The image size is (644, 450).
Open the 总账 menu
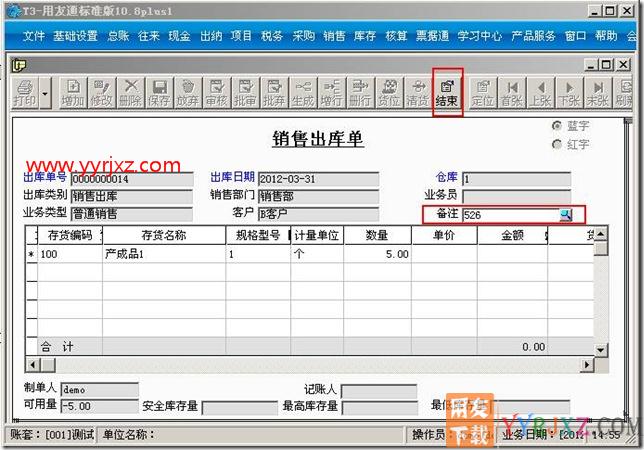click(x=118, y=36)
